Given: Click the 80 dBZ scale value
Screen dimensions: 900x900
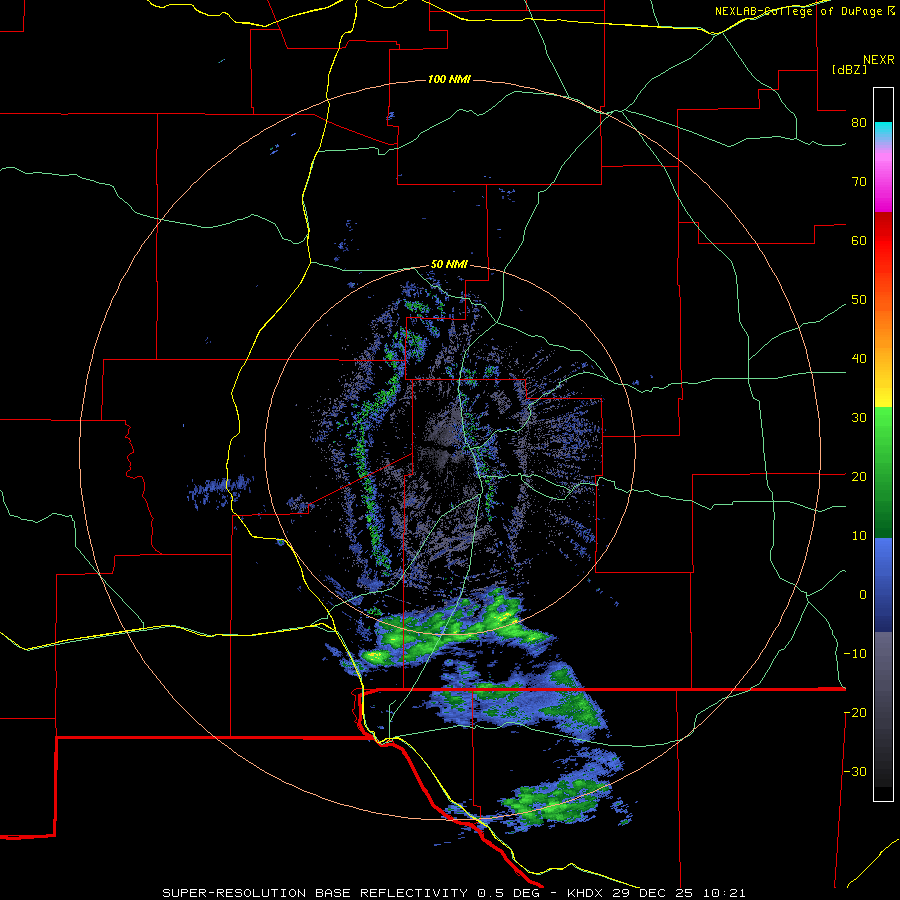Looking at the screenshot, I should (x=859, y=123).
